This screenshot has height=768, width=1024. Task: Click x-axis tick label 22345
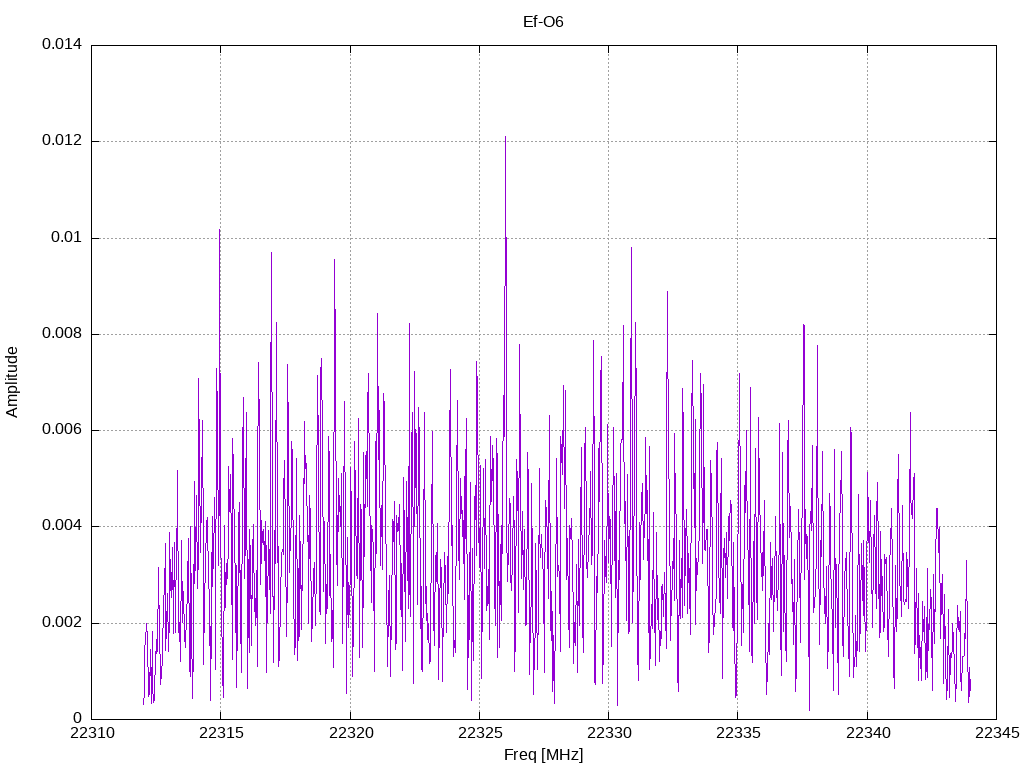pyautogui.click(x=997, y=733)
